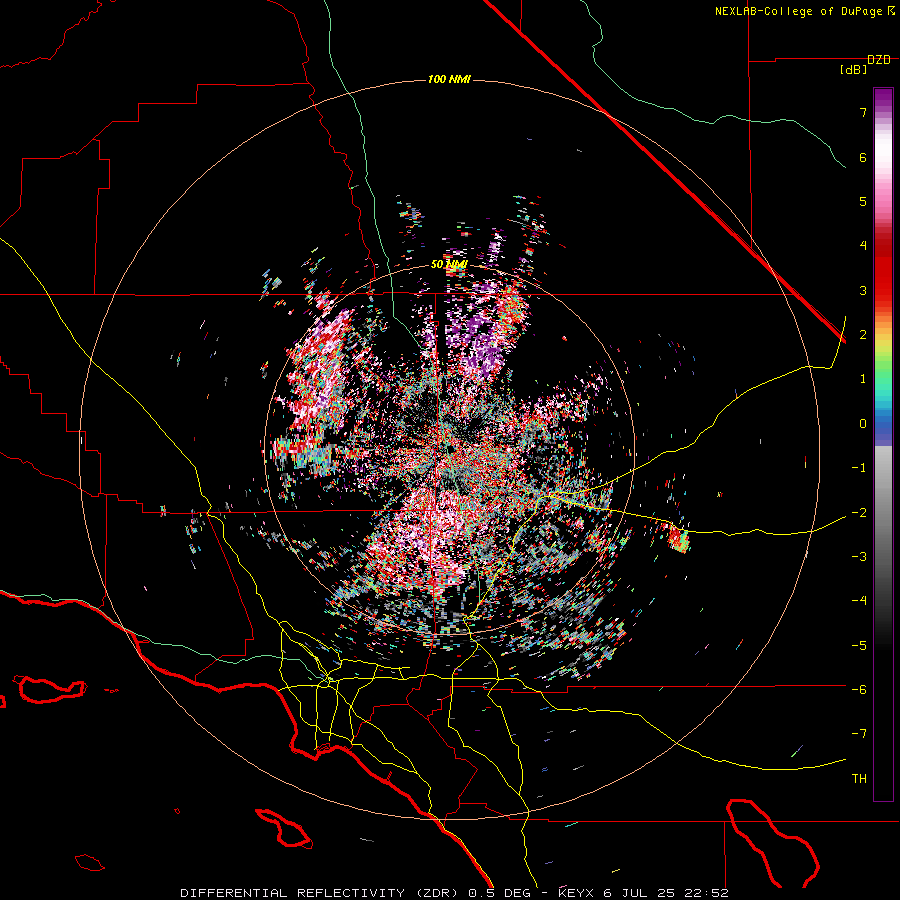Click the scale value -6 label

pyautogui.click(x=859, y=689)
